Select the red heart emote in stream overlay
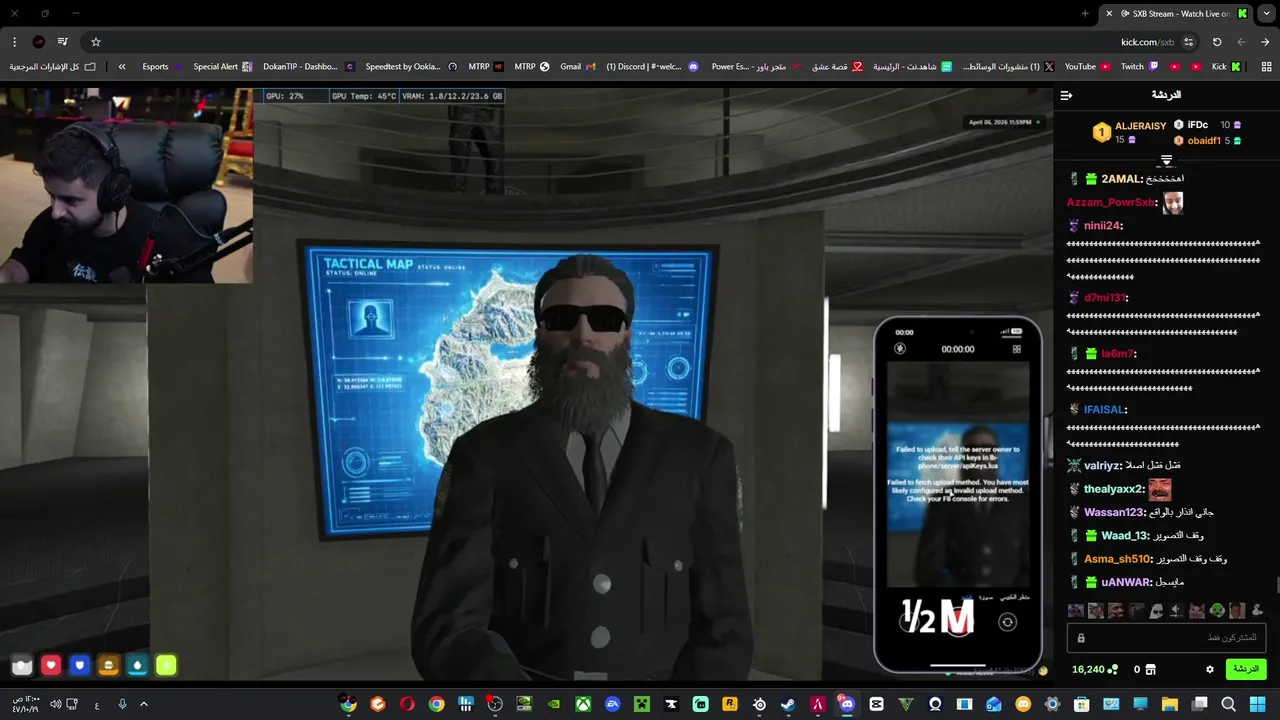 pos(51,665)
